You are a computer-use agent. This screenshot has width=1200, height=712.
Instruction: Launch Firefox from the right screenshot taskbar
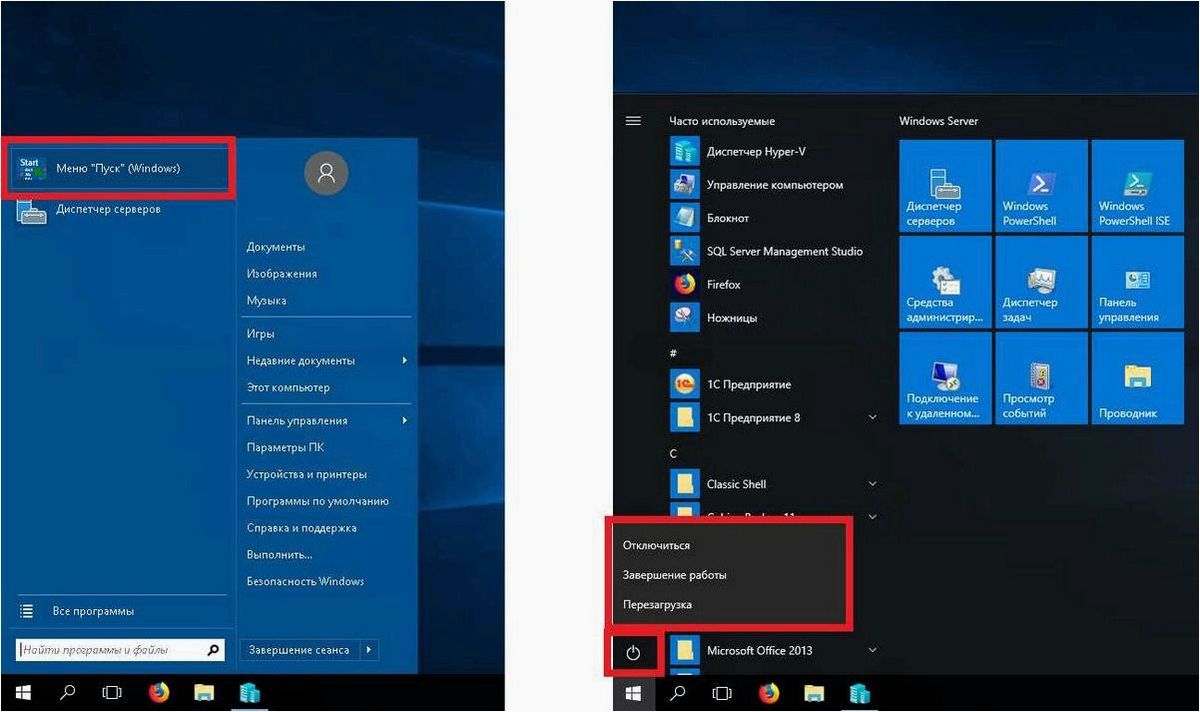tap(769, 692)
